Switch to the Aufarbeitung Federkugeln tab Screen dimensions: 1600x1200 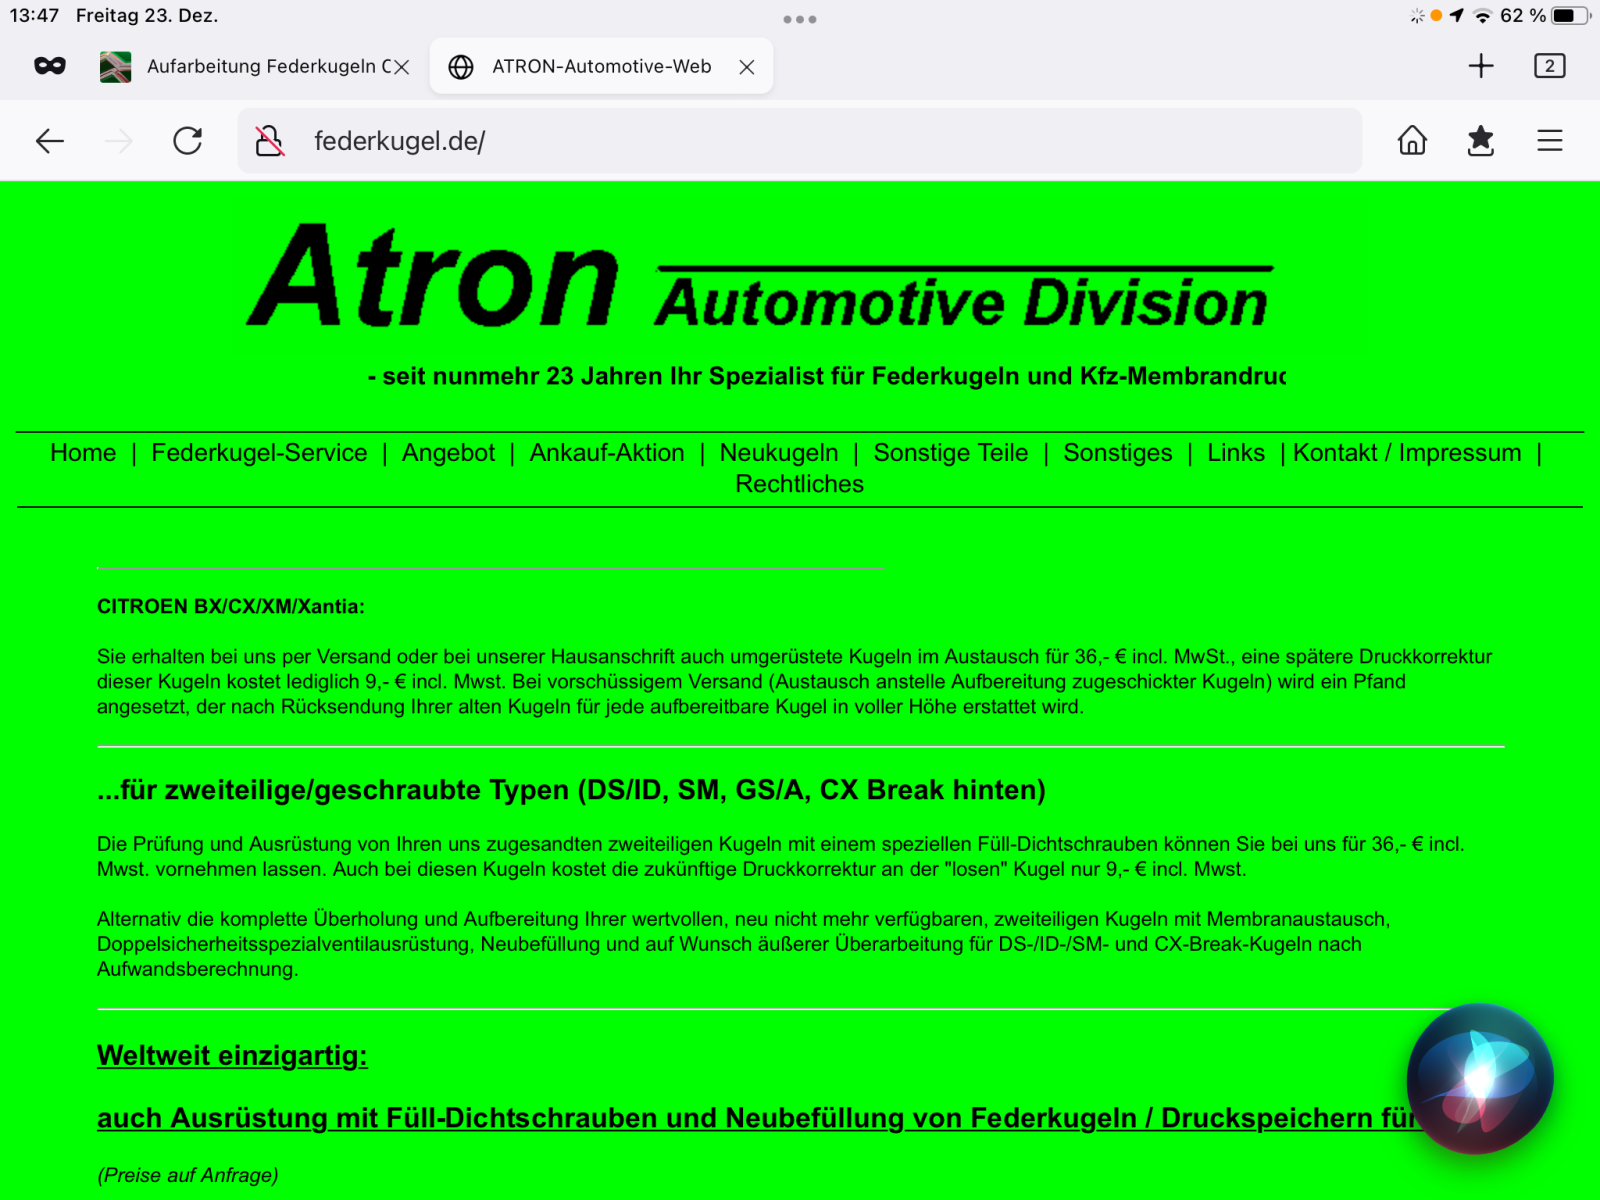(254, 67)
